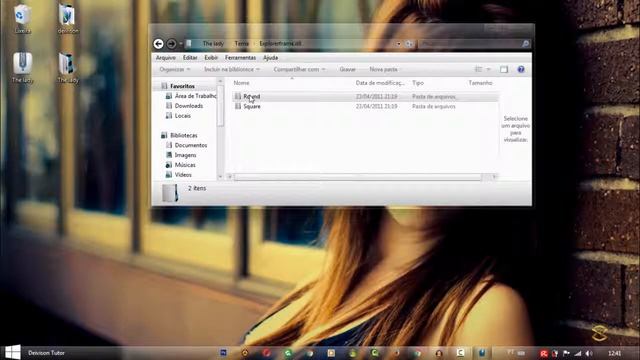Screen dimensions: 640x360
Task: Click navigation pane scrollbar up arrow
Action: (x=220, y=81)
